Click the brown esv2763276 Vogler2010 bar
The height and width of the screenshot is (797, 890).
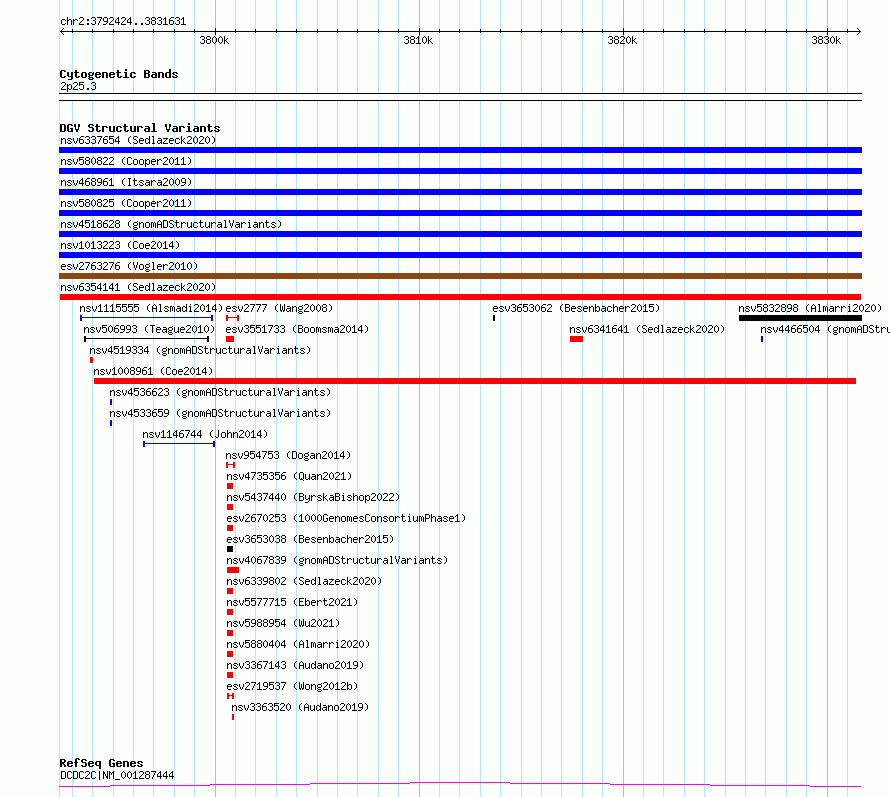(x=460, y=276)
